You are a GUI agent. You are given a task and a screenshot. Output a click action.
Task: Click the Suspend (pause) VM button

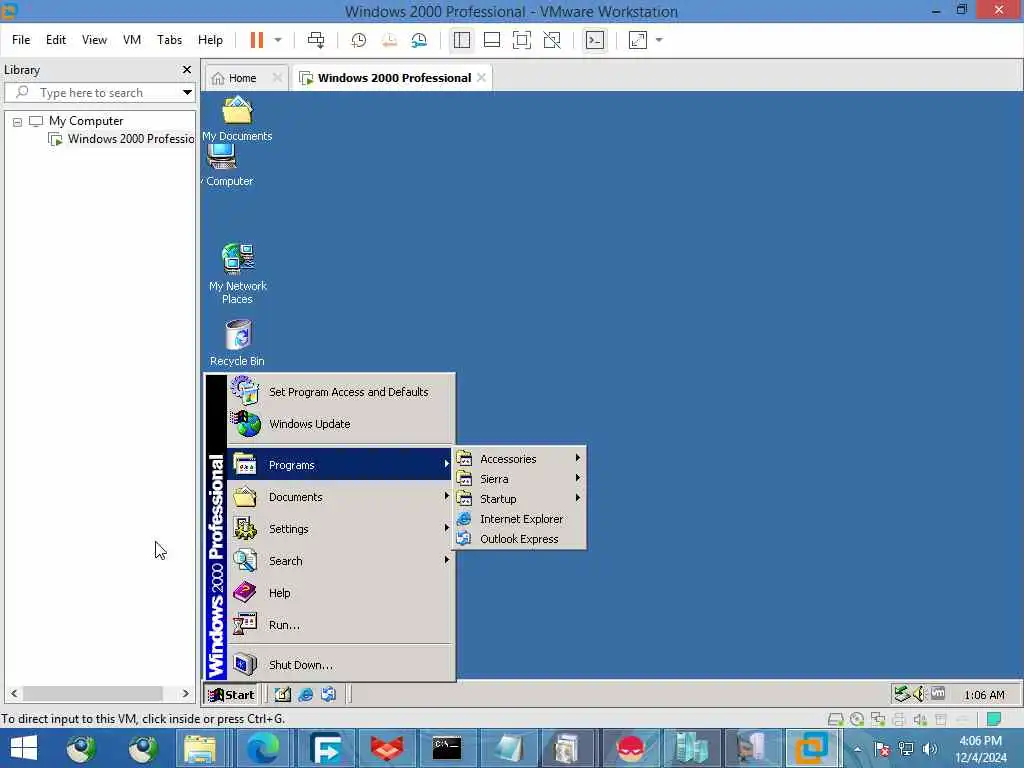click(257, 40)
